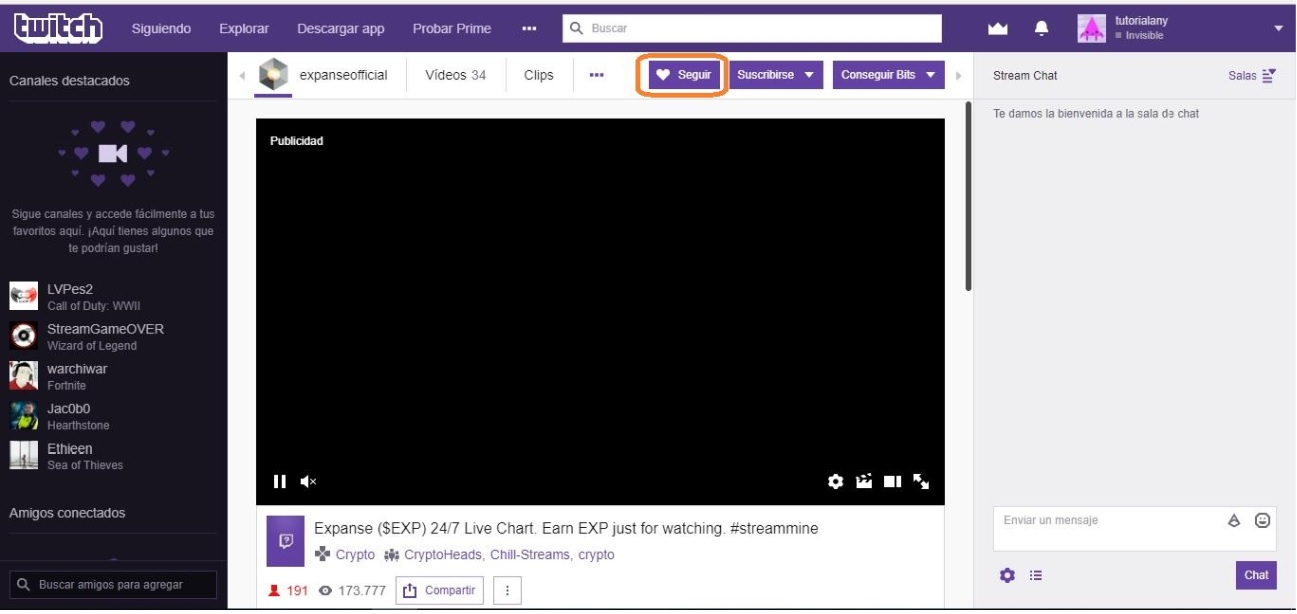Click the left arrow beside channel avatar
The height and width of the screenshot is (614, 1297).
coord(241,75)
